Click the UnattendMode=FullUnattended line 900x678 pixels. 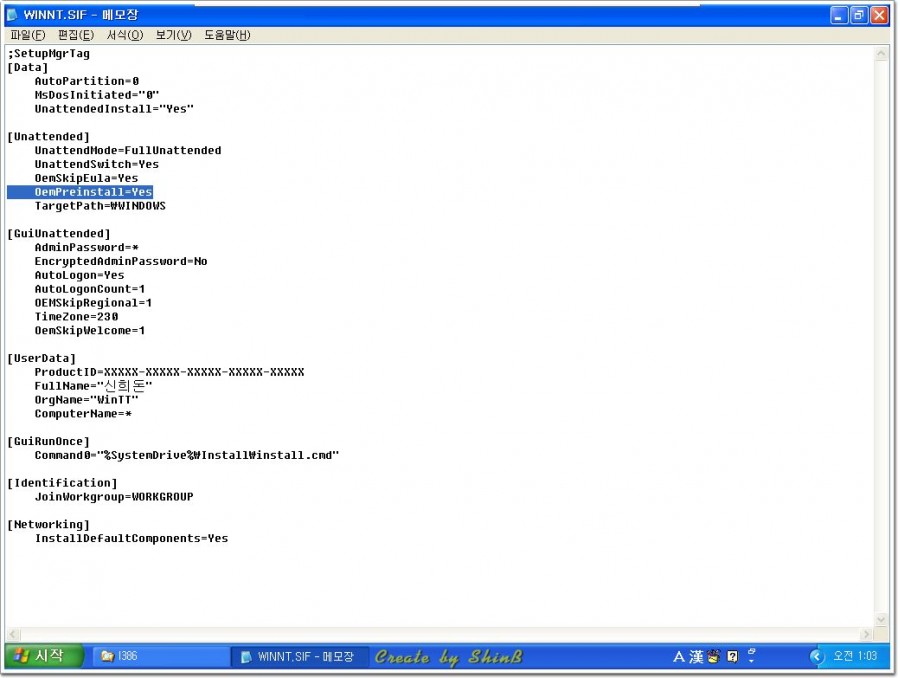click(x=128, y=150)
